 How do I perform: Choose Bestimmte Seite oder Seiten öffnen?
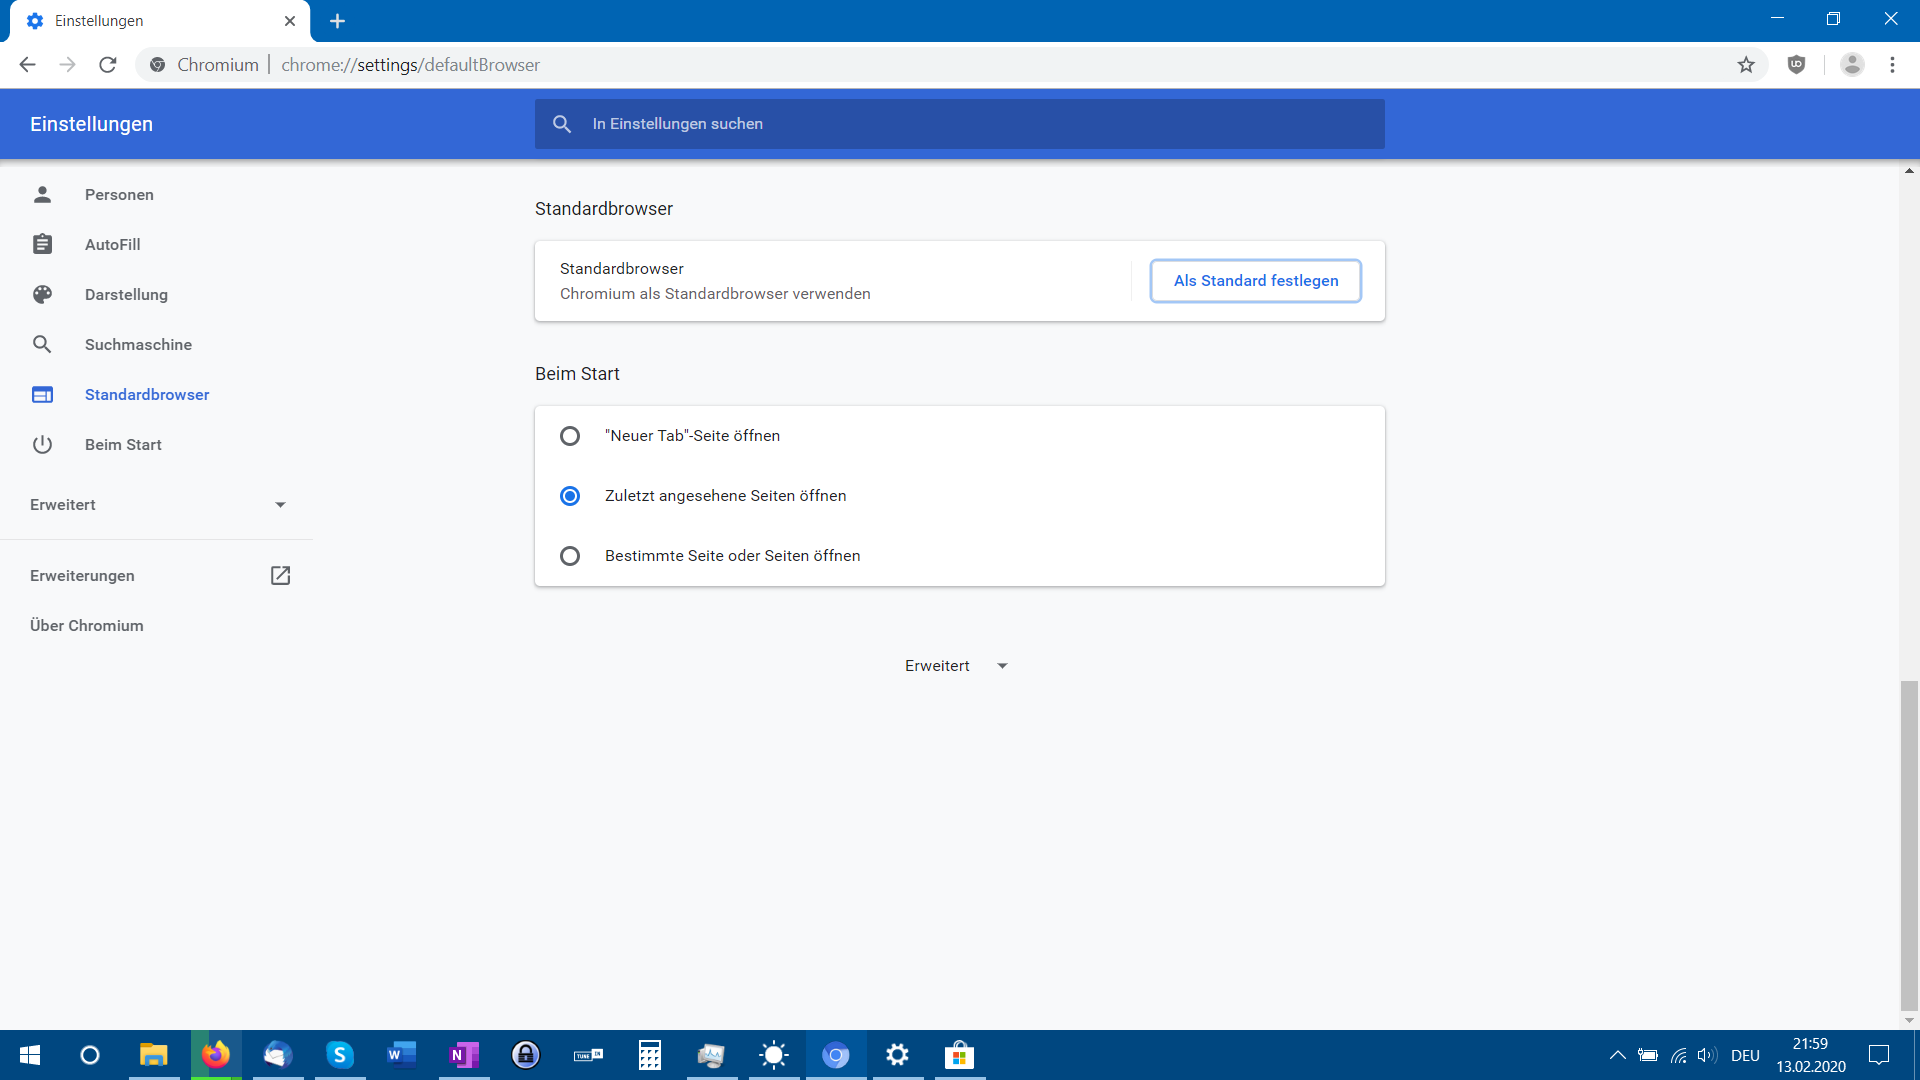coord(570,556)
